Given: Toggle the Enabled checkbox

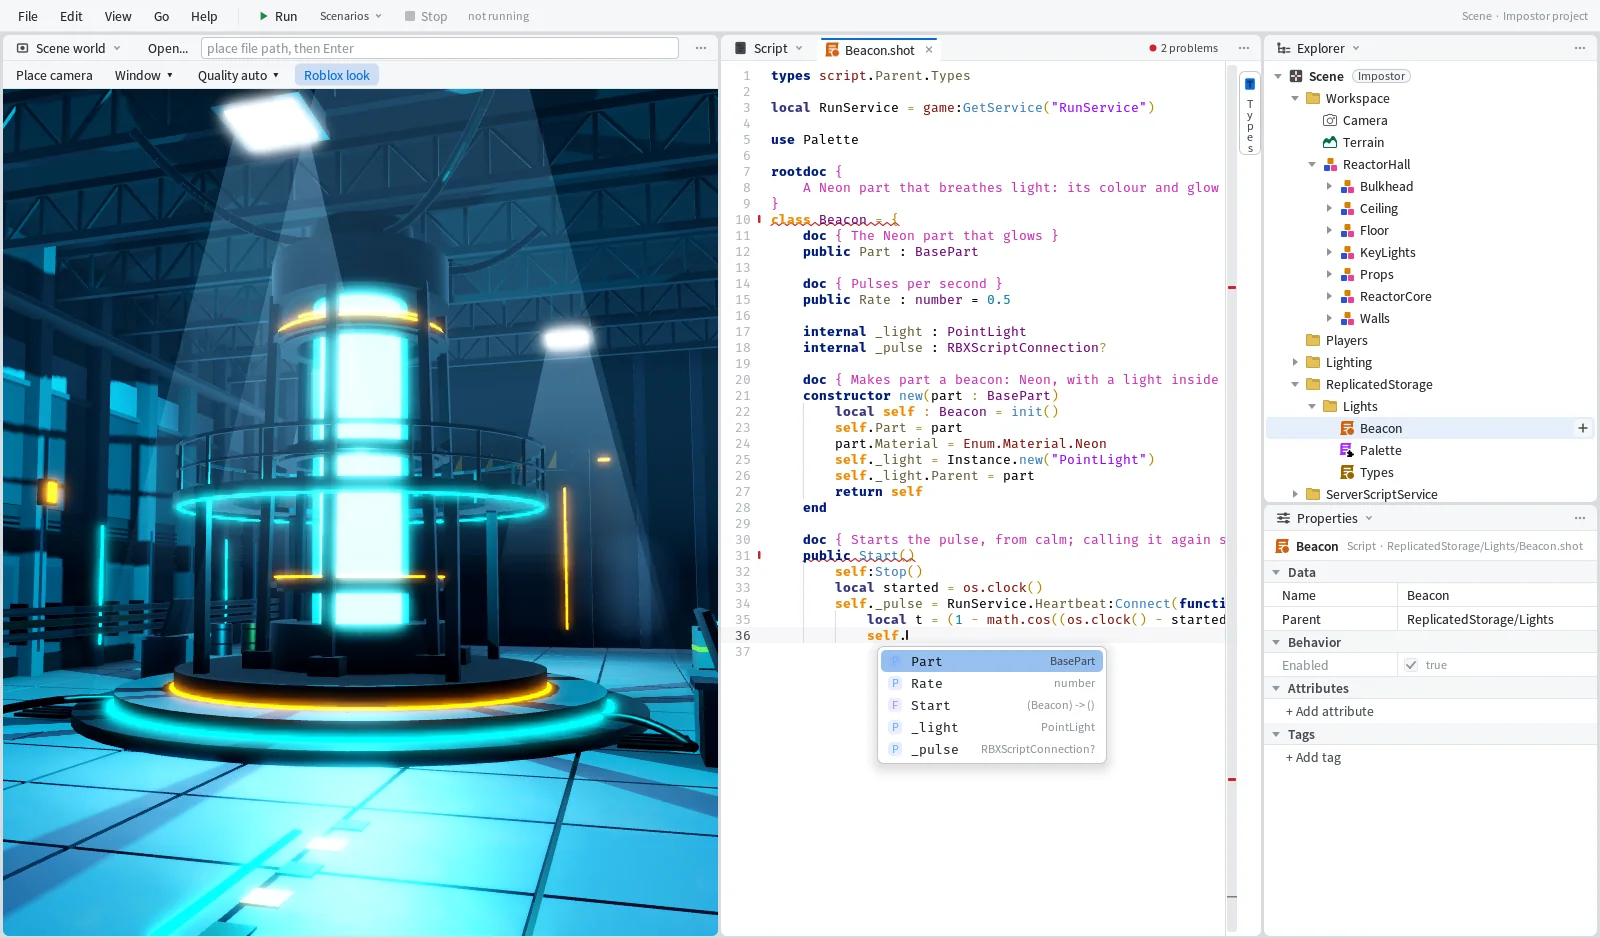Looking at the screenshot, I should coord(1411,665).
